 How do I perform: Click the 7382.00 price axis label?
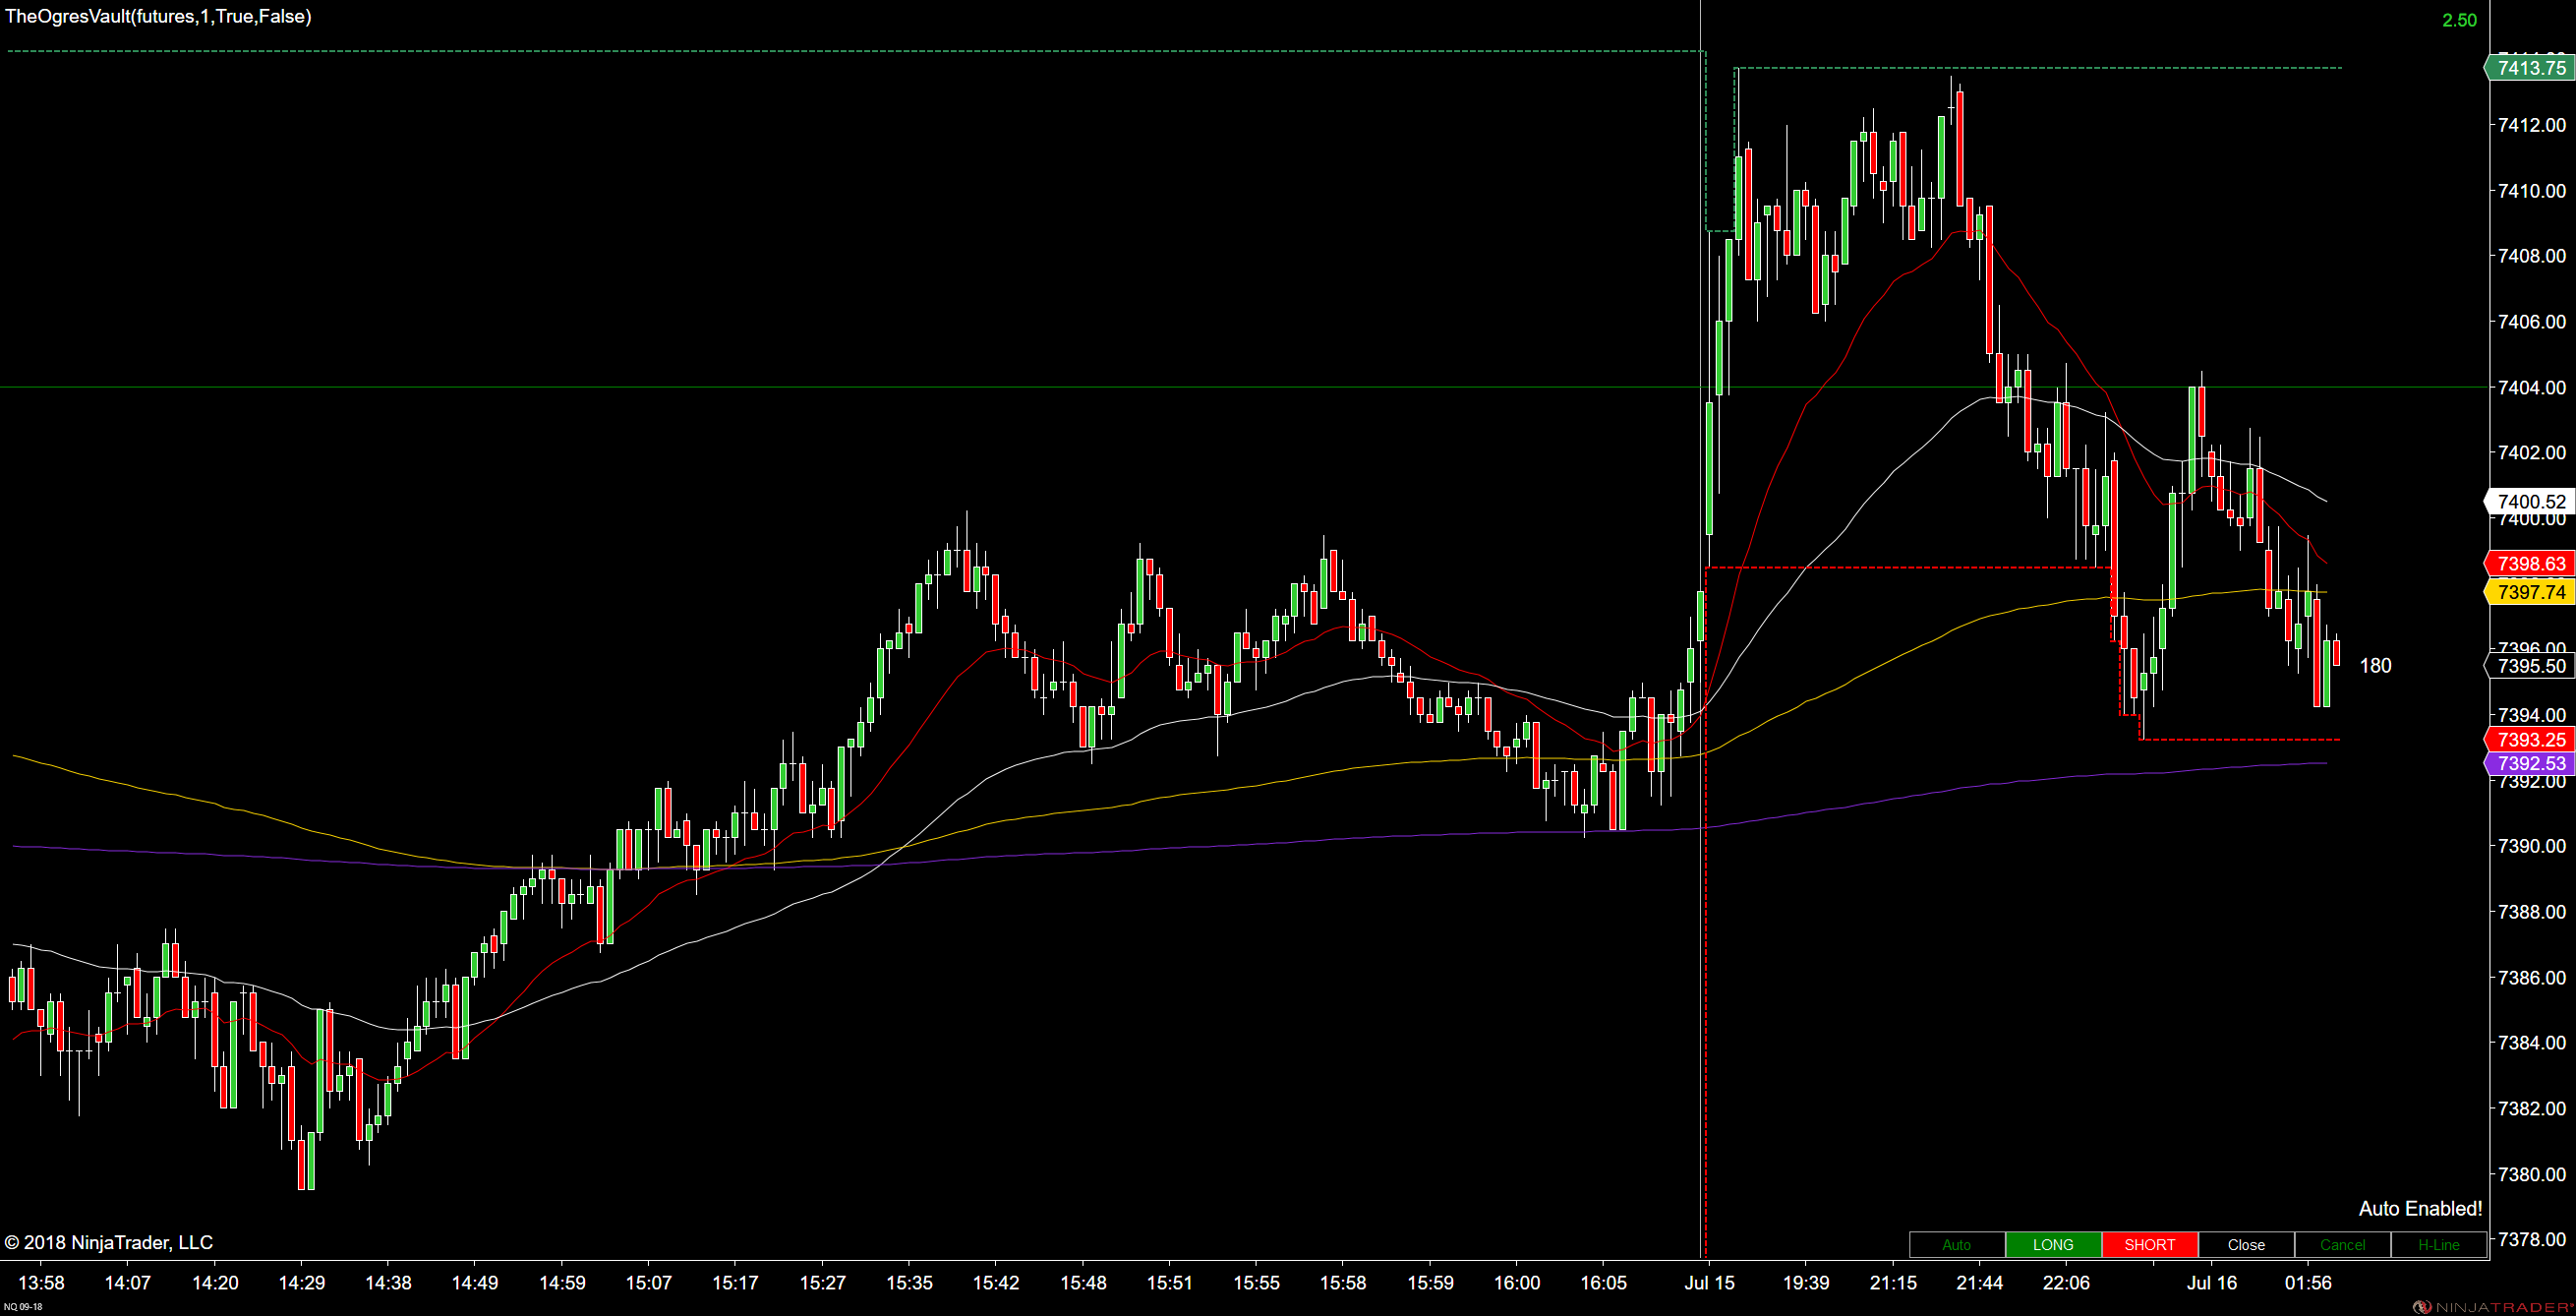click(2532, 1108)
